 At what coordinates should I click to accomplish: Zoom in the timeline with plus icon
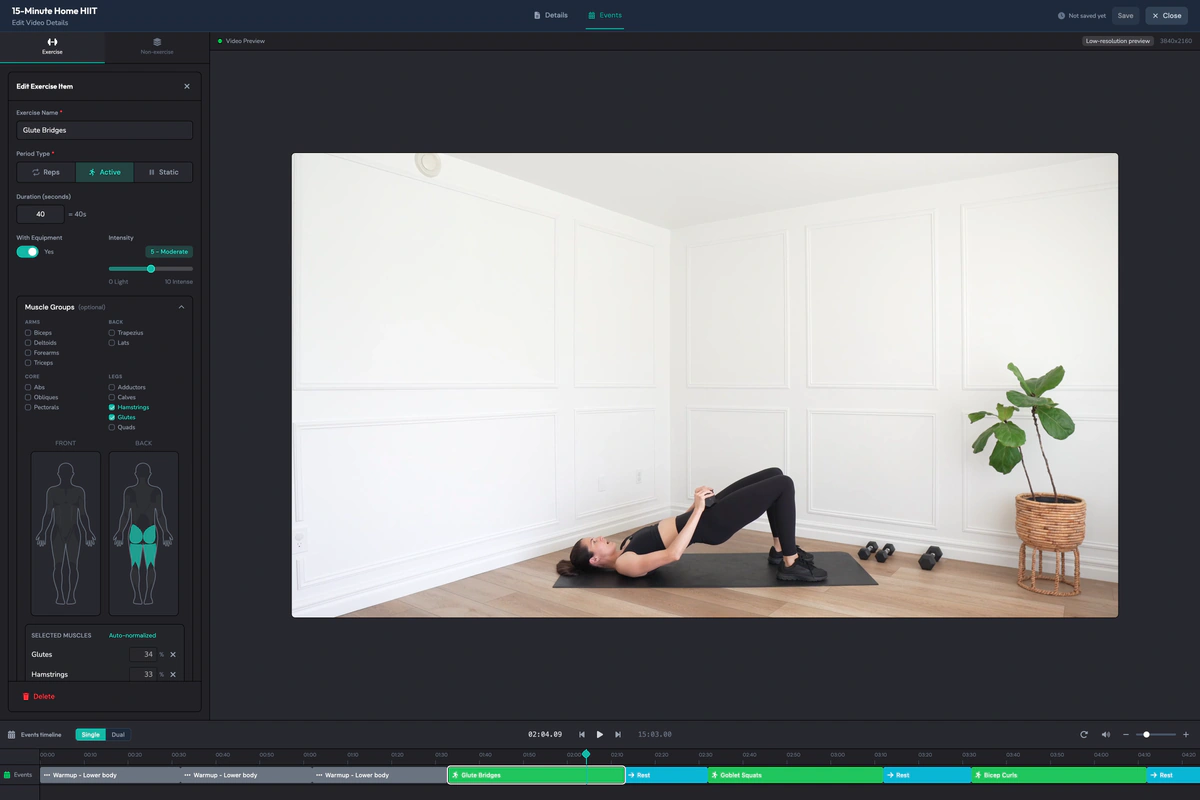click(x=1186, y=734)
